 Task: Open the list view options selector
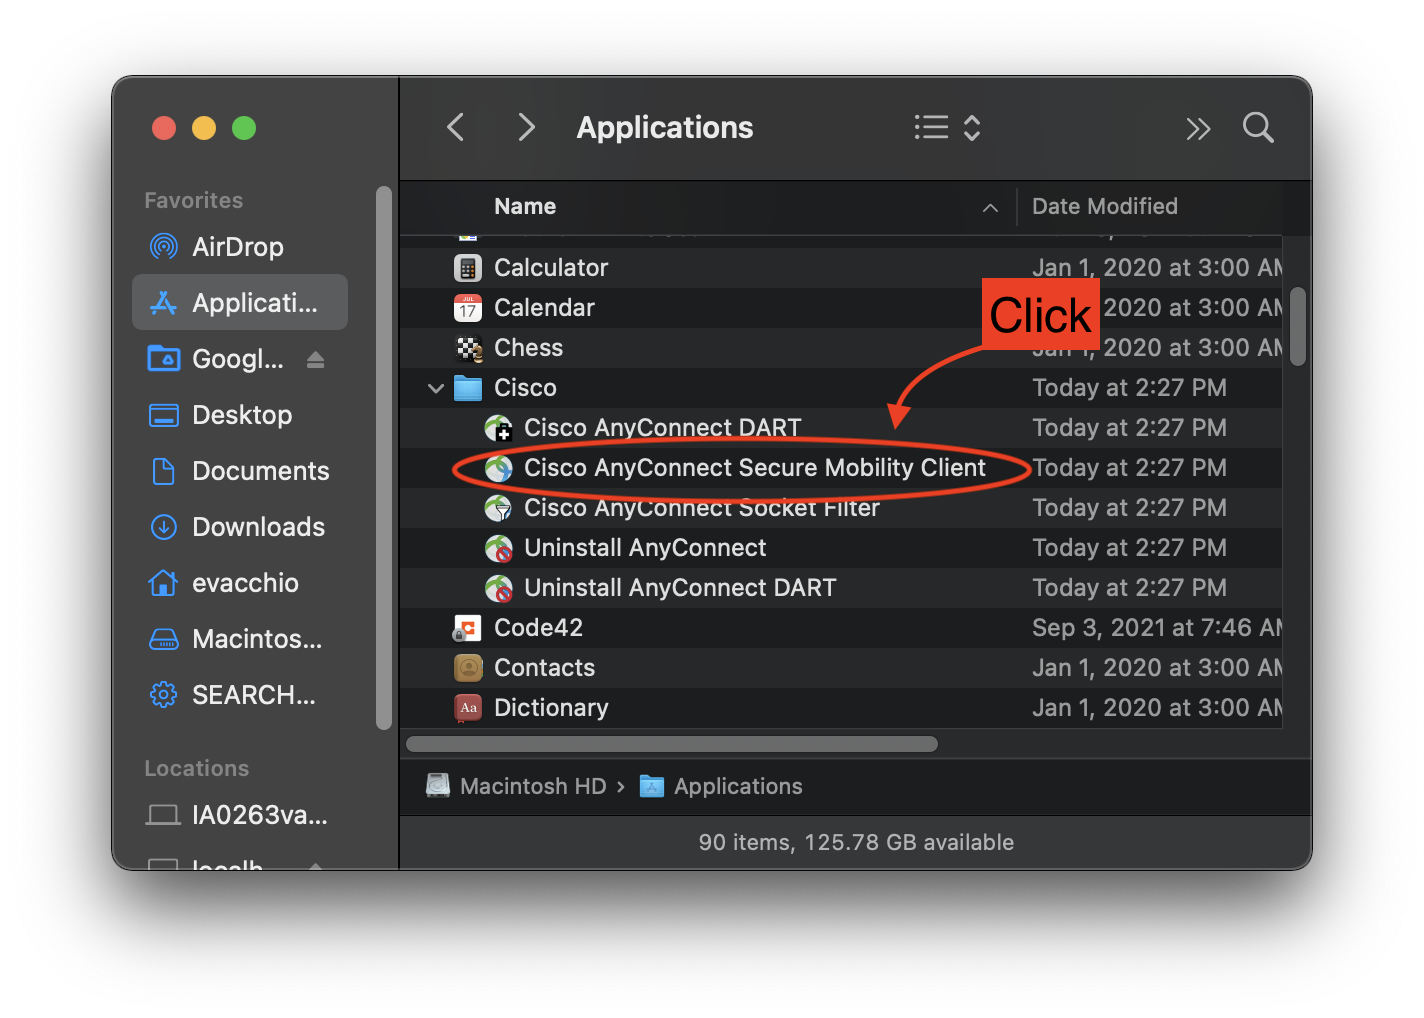point(947,128)
